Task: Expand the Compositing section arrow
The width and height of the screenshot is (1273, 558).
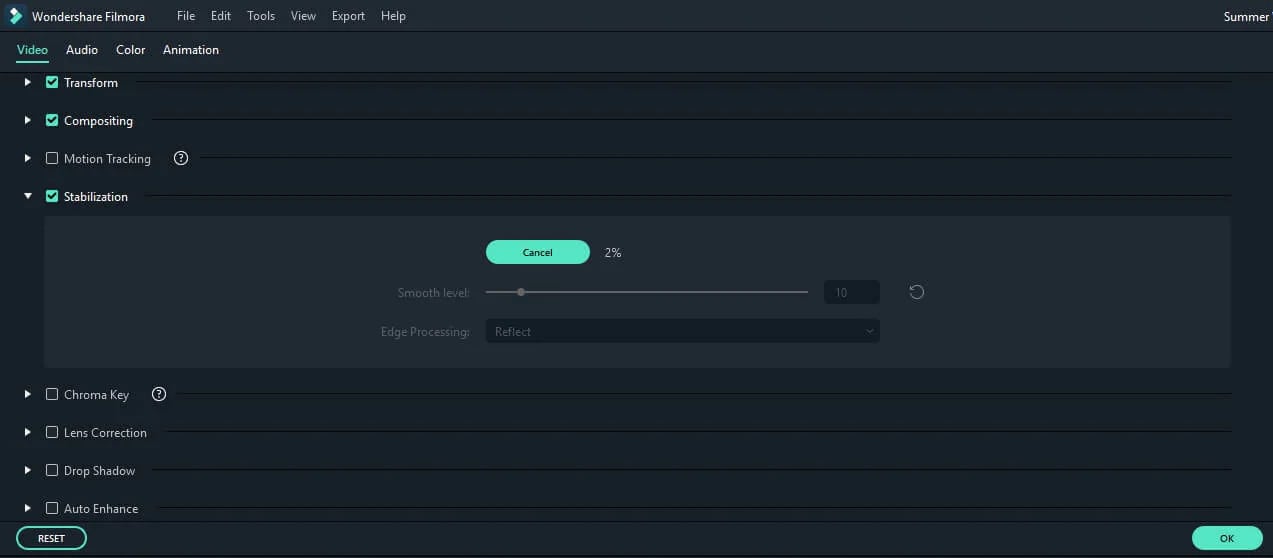Action: coord(28,120)
